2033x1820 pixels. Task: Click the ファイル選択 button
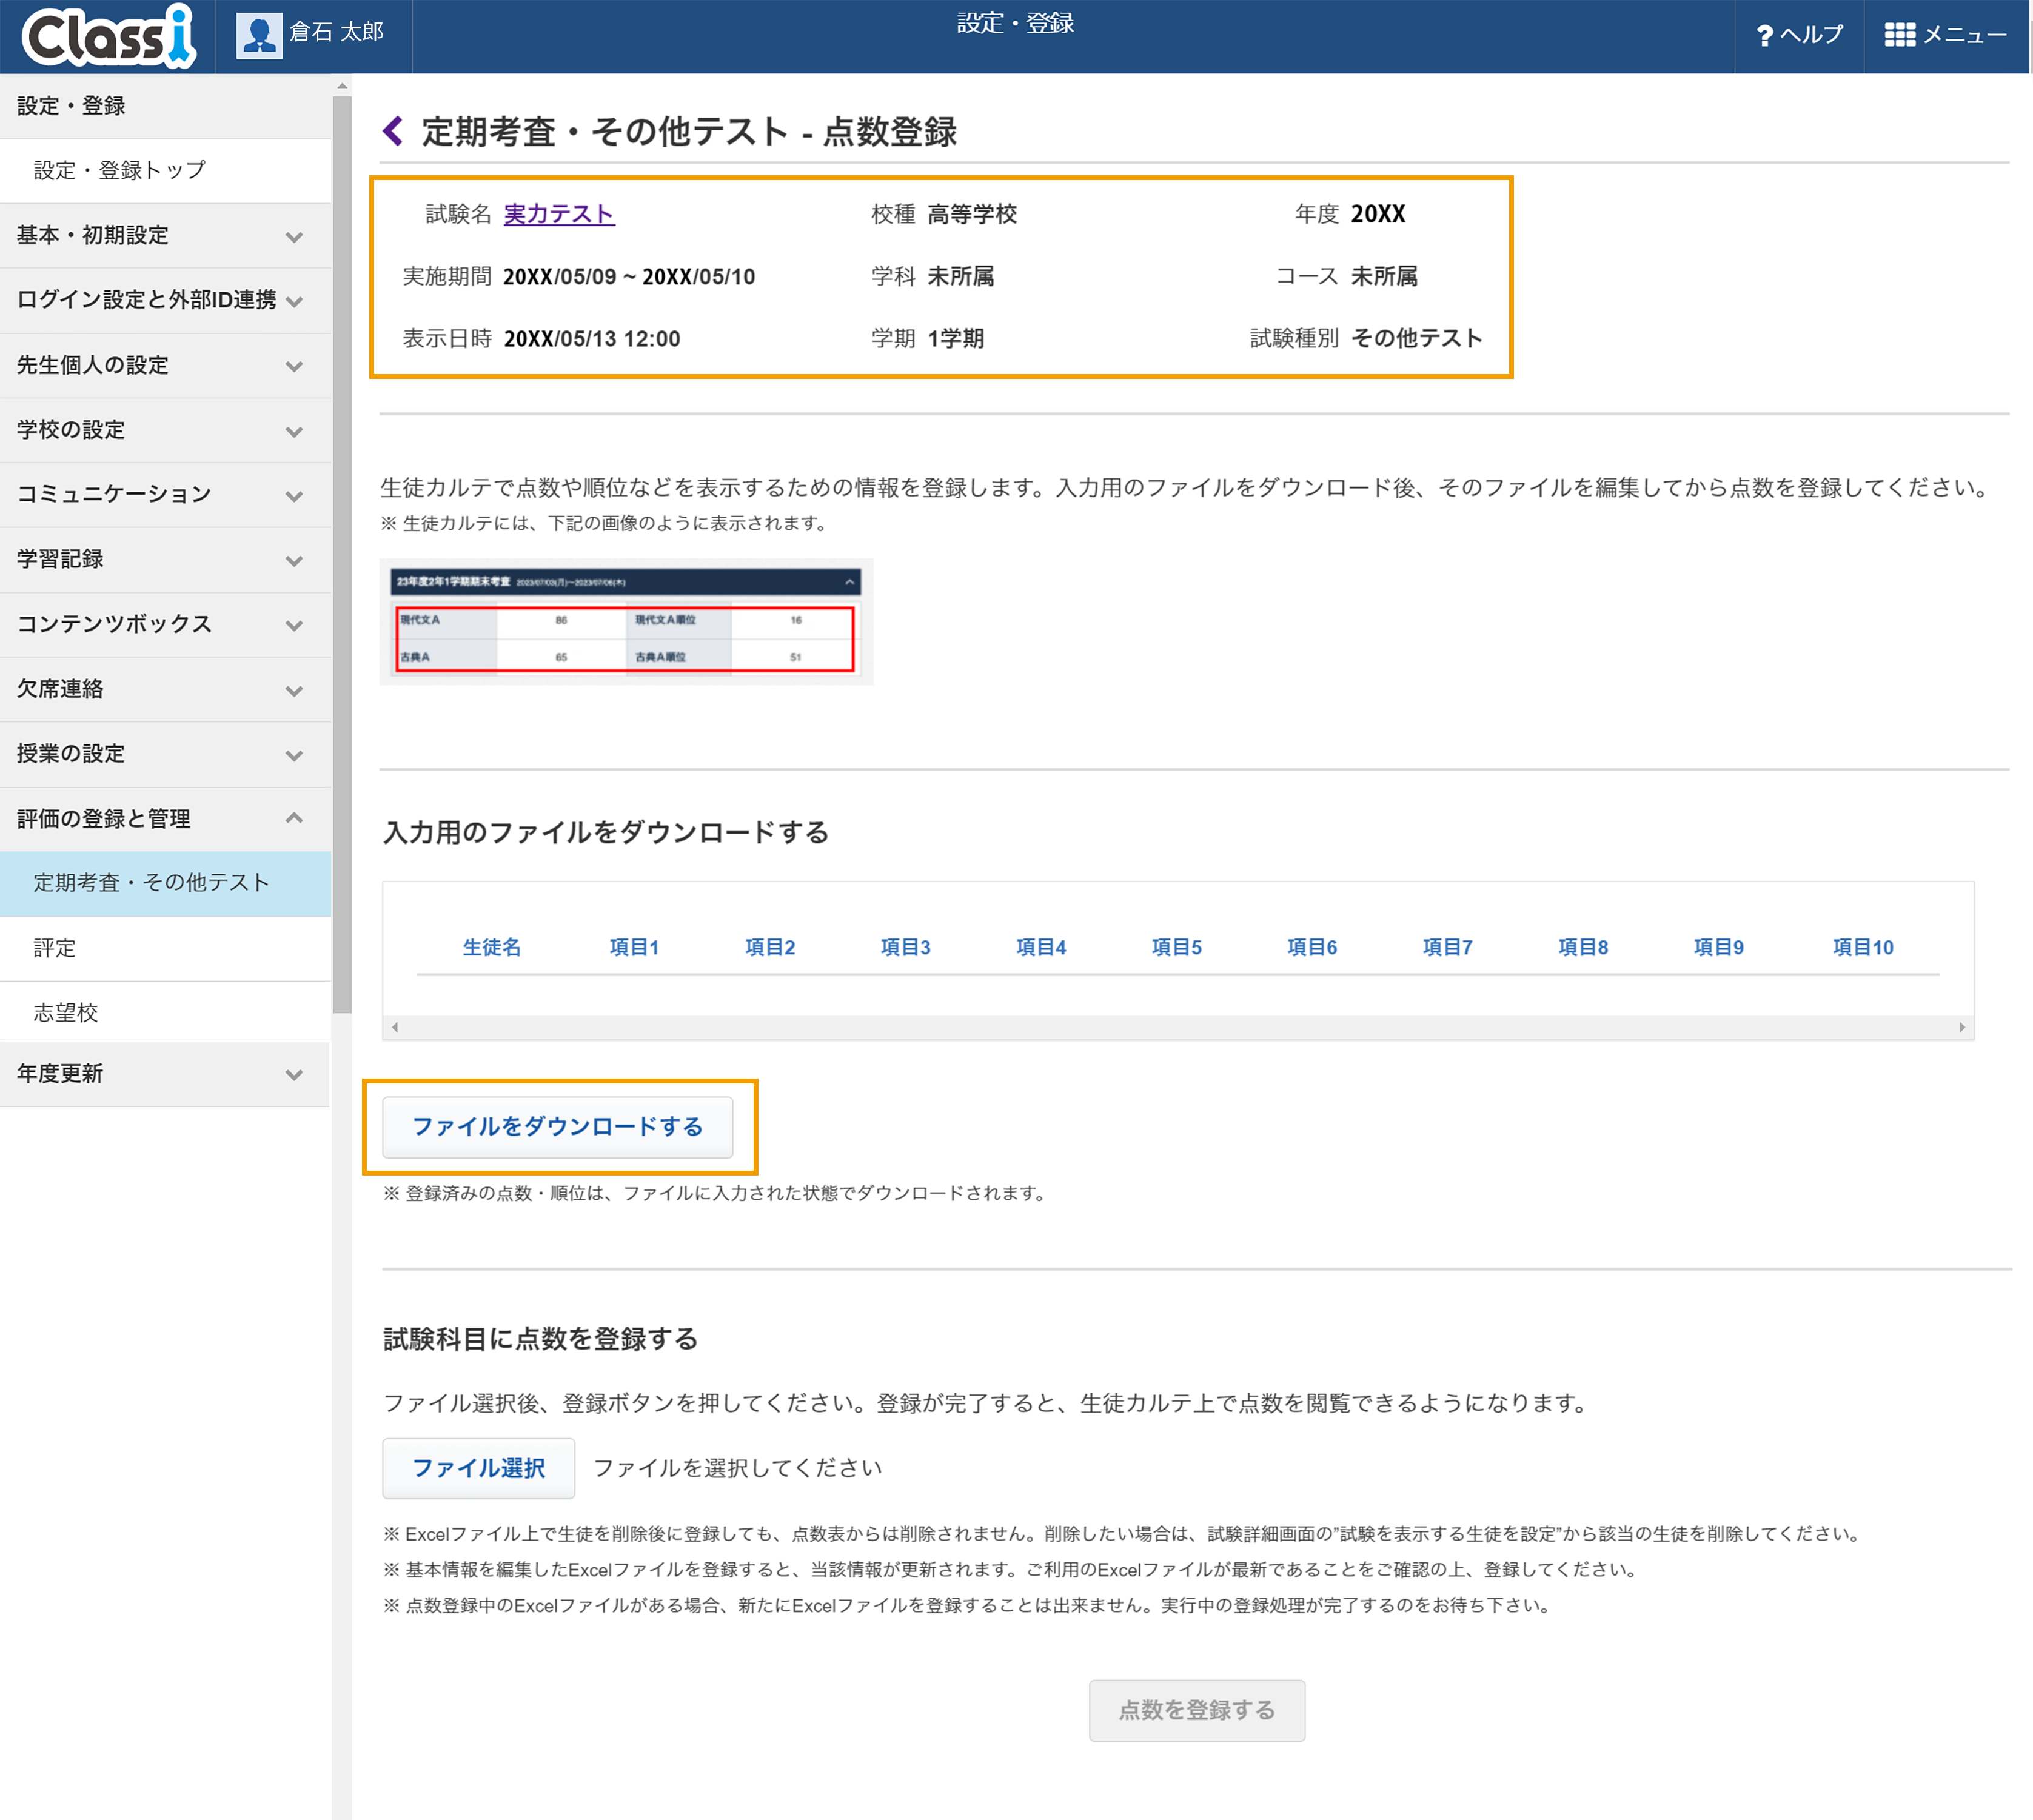(x=478, y=1468)
